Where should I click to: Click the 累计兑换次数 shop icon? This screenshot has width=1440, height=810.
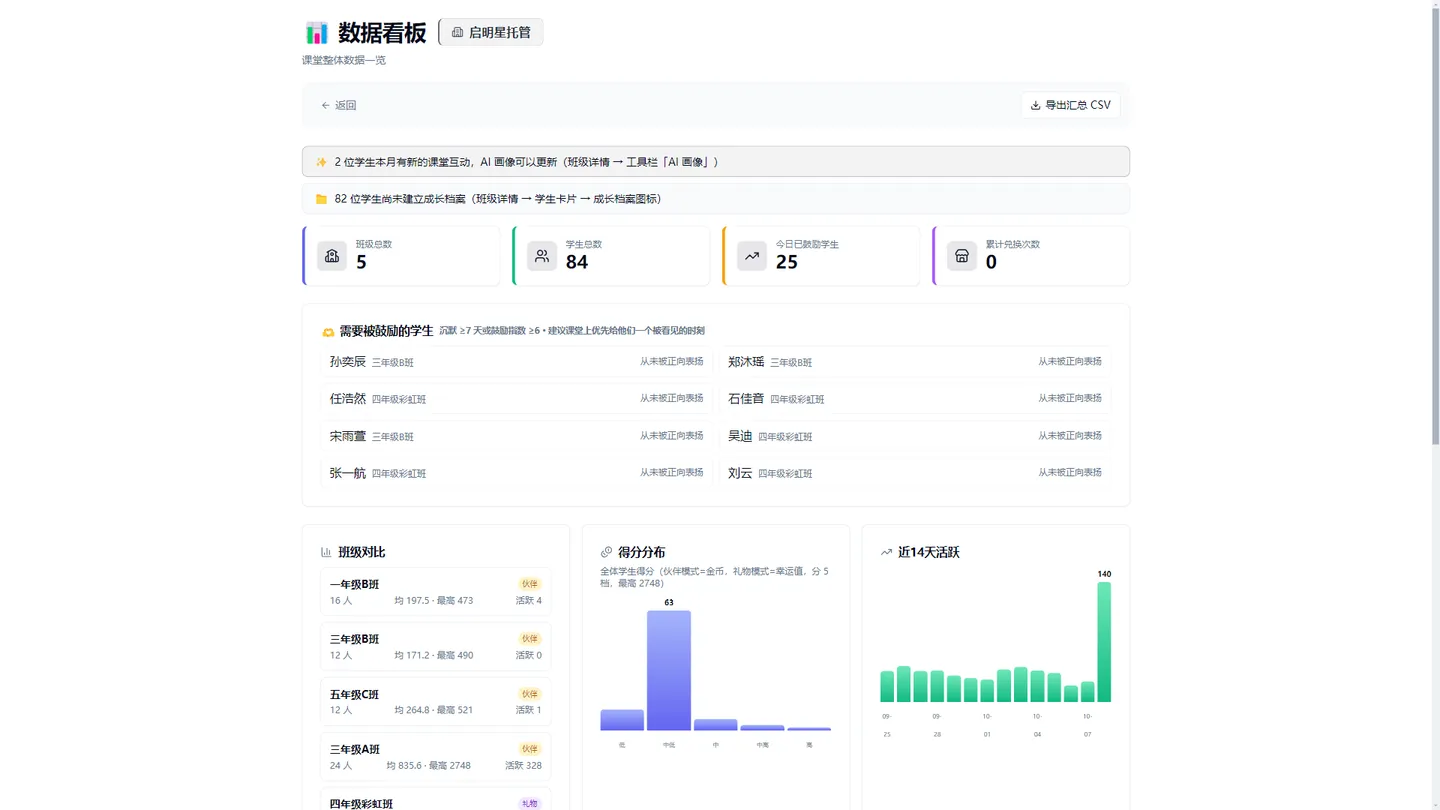point(962,256)
